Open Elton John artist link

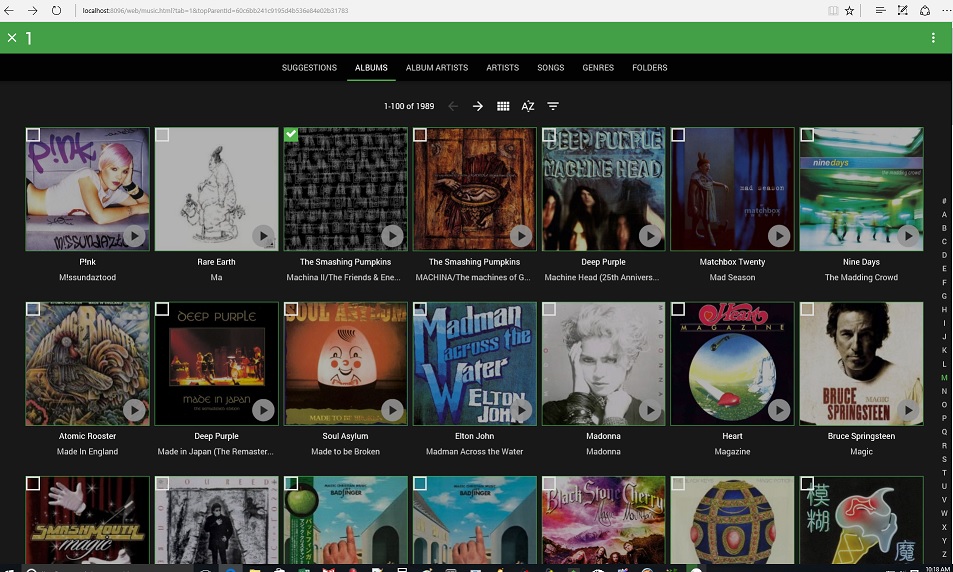[475, 436]
